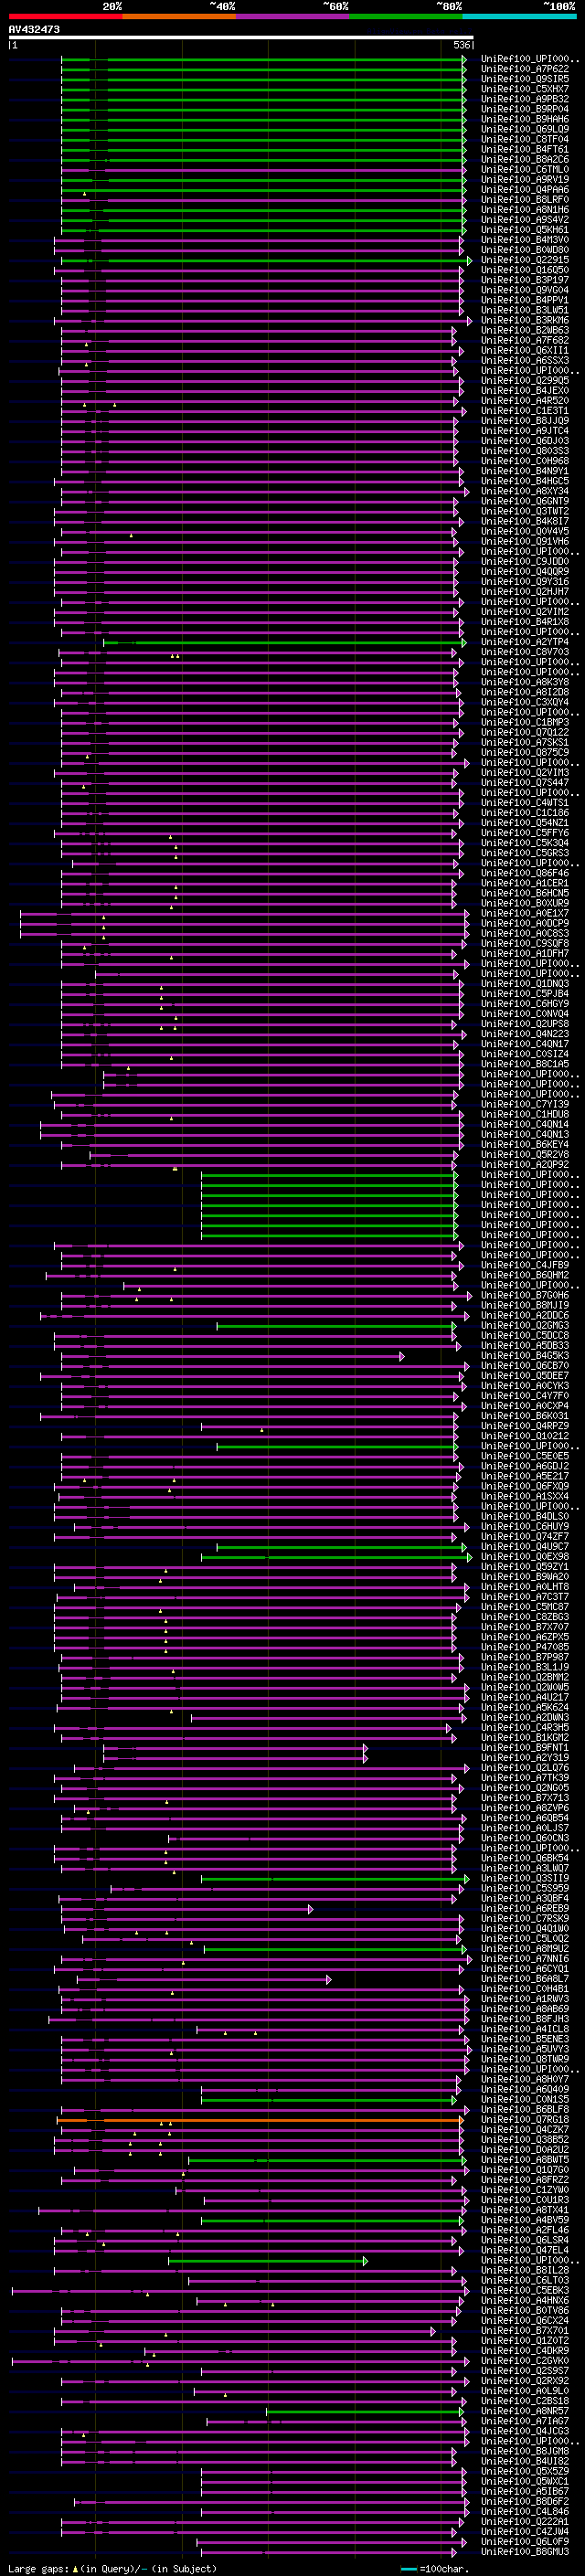
Task: Click text UniRef100_Q6L0F9
Action: 525,2541
